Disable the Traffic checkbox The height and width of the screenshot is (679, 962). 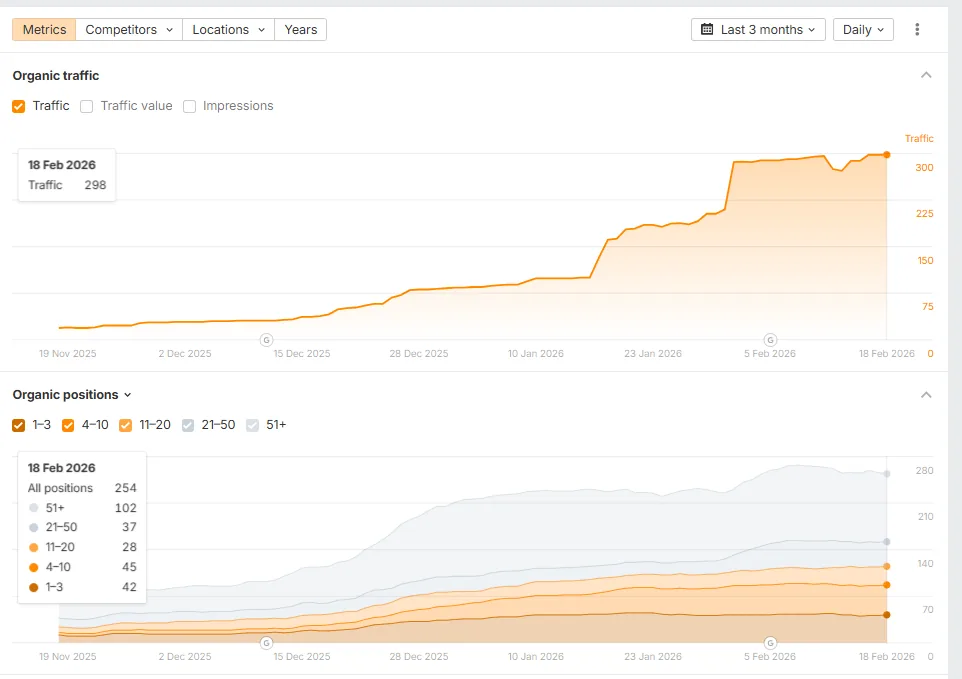17,105
